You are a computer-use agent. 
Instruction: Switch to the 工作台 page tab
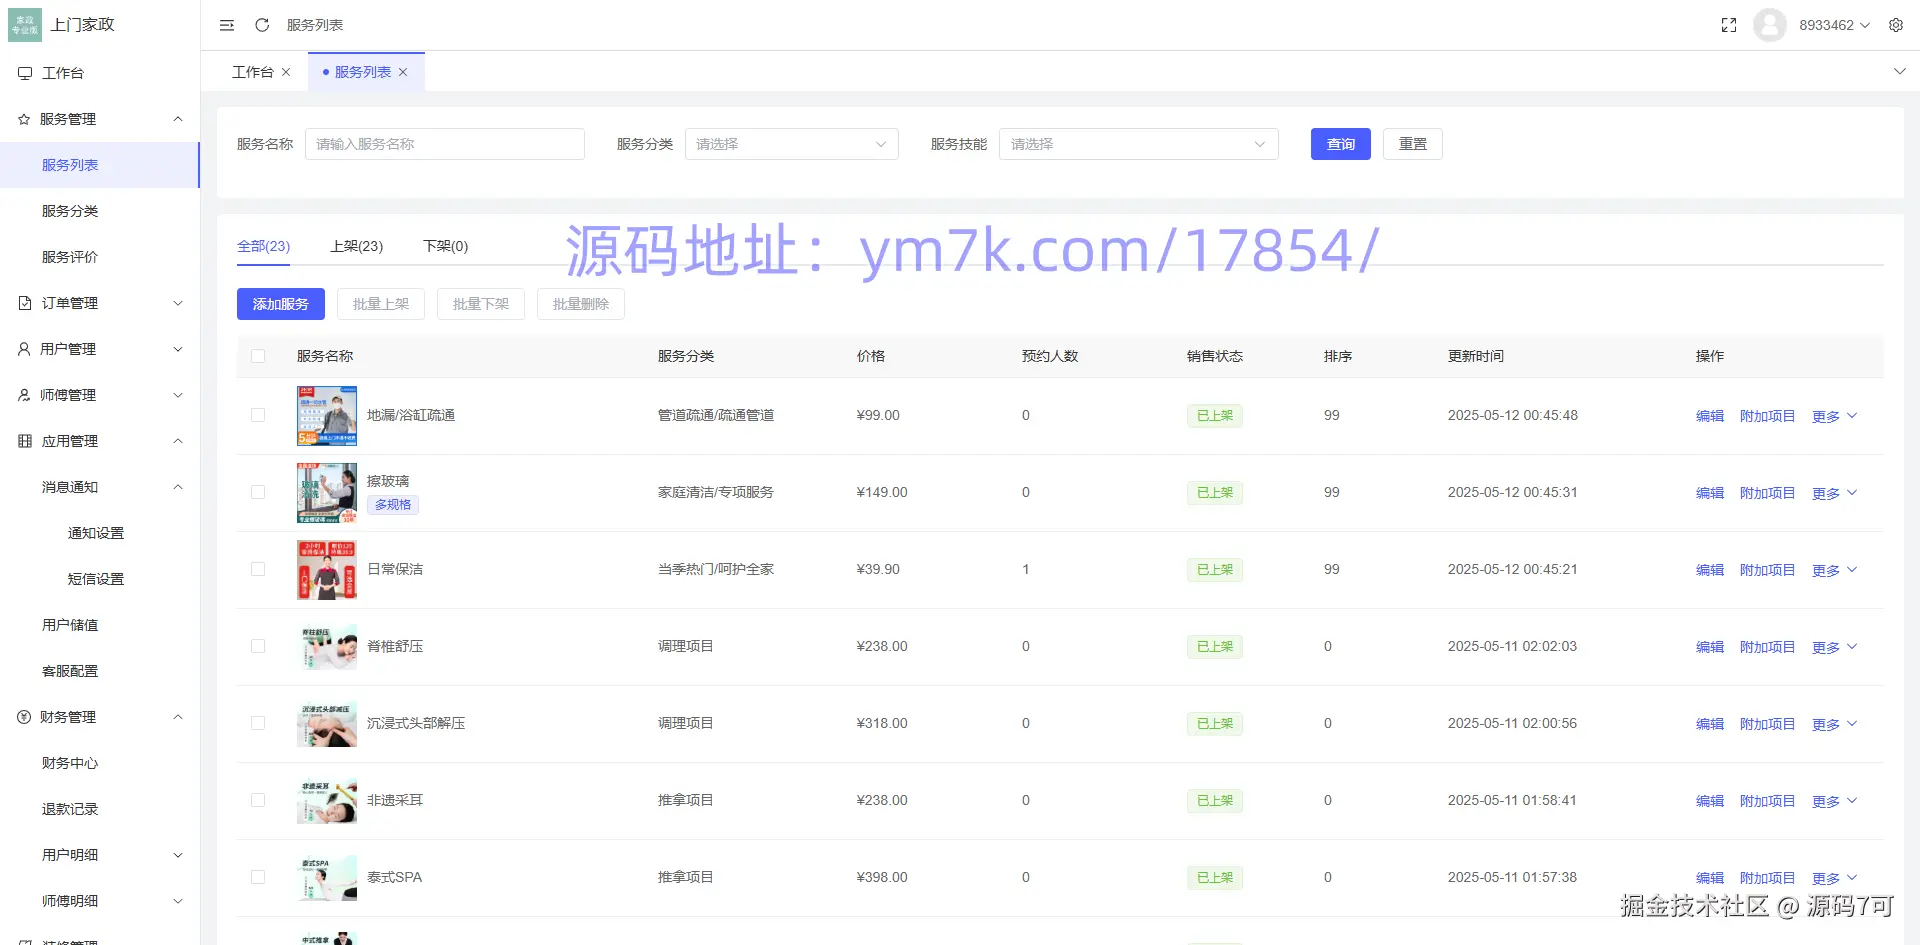point(253,72)
